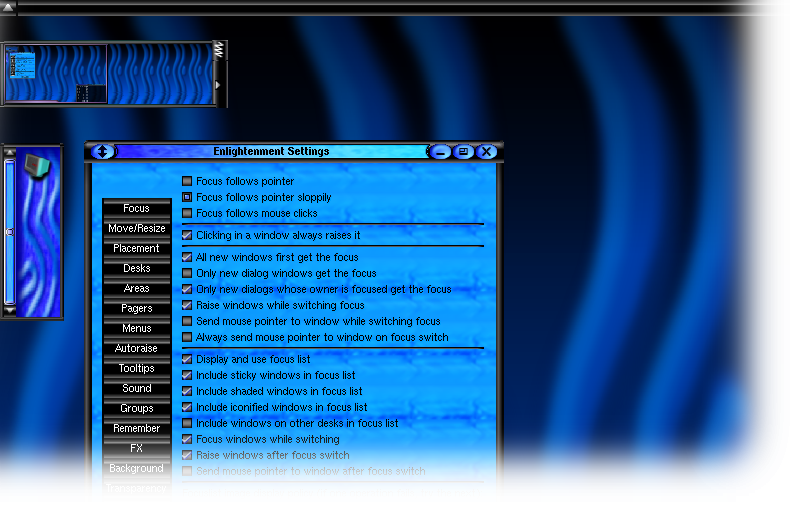This screenshot has width=800, height=525.
Task: Click the shade arrows icon in settings titlebar
Action: [103, 152]
